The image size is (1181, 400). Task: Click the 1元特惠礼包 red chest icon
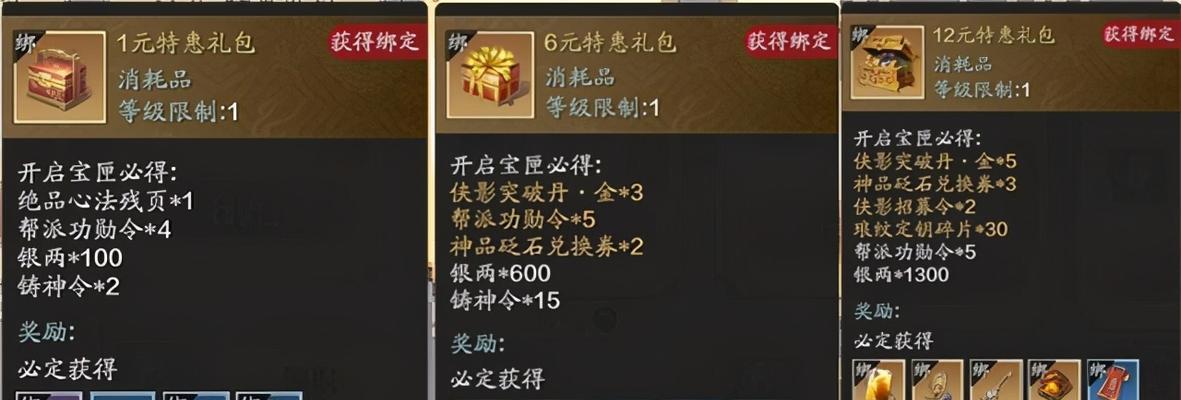60,77
